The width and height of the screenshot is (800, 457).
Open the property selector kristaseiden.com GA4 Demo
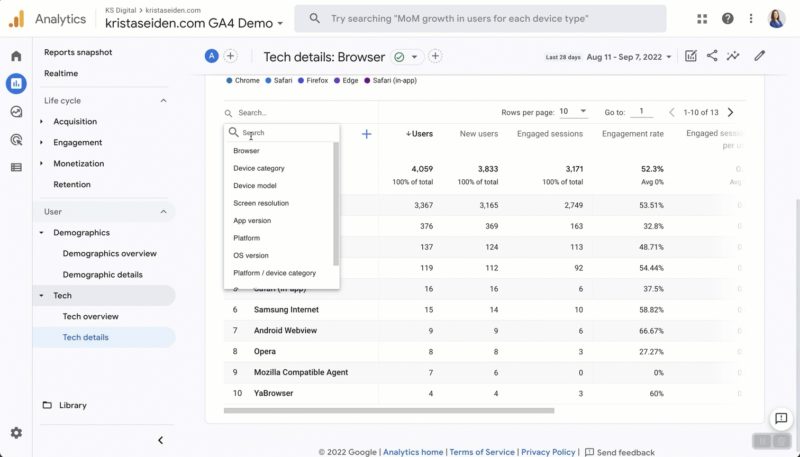194,23
